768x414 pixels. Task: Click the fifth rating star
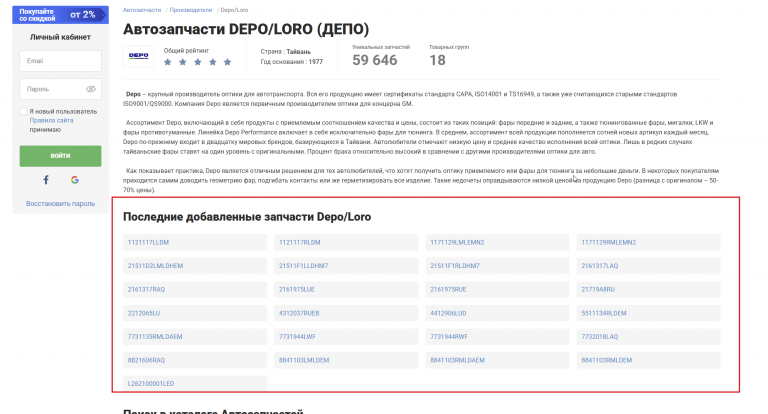point(227,62)
